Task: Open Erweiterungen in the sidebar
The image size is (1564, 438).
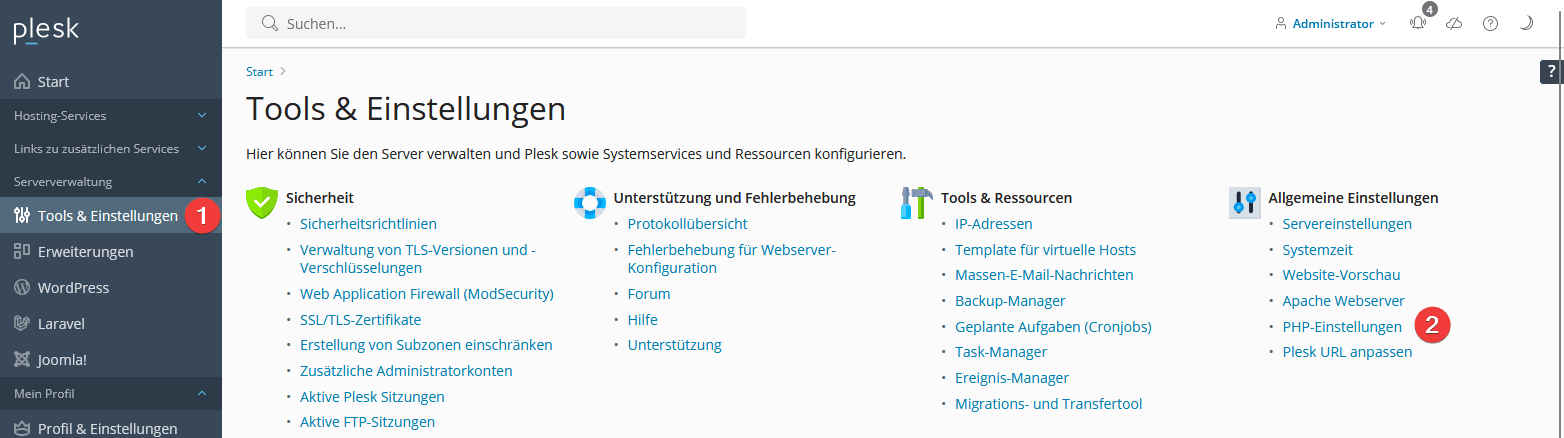Action: tap(111, 251)
